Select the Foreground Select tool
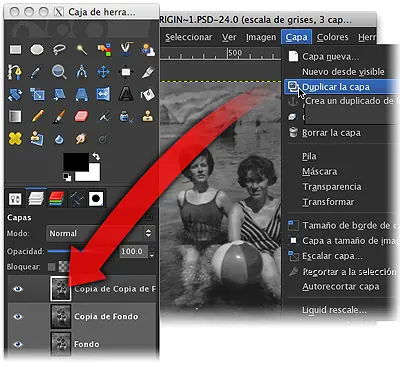Viewport: 400px width, 367px height. [x=148, y=50]
